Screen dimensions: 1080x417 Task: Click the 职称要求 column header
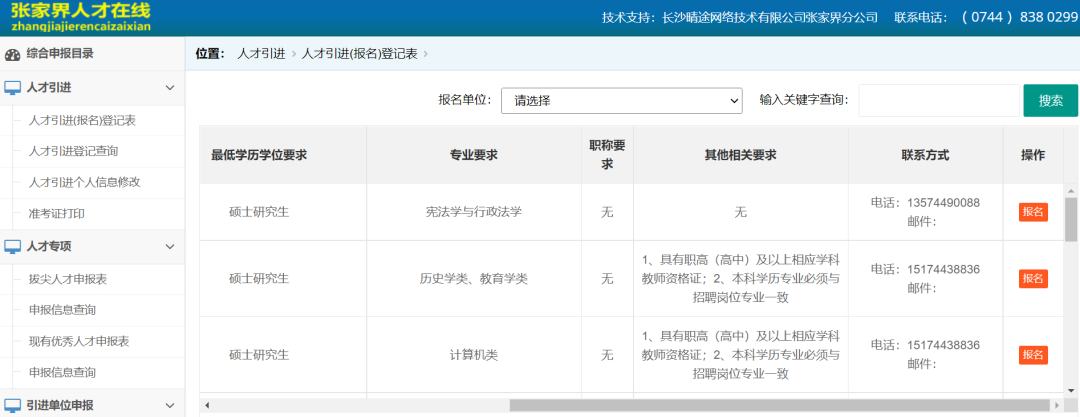[x=607, y=155]
